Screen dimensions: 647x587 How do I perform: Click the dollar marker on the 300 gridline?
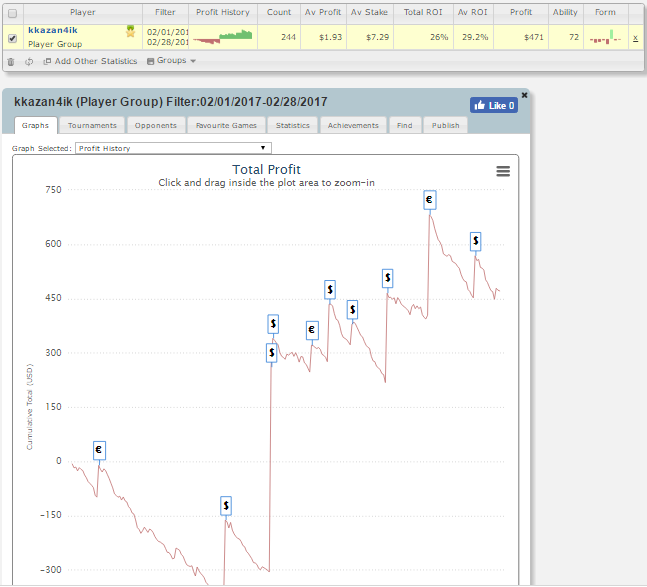[272, 353]
